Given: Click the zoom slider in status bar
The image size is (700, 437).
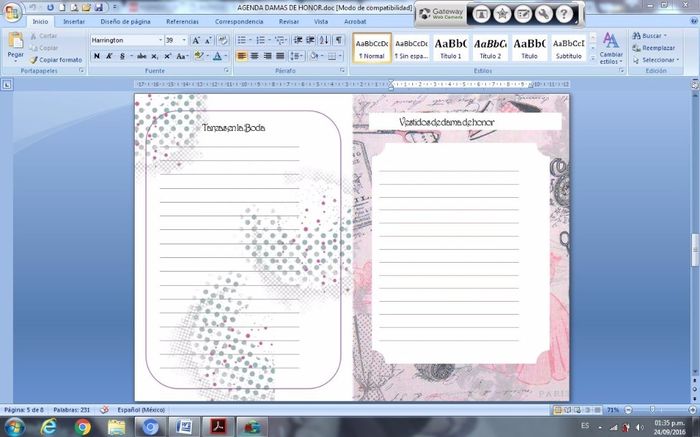Looking at the screenshot, I should (650, 410).
